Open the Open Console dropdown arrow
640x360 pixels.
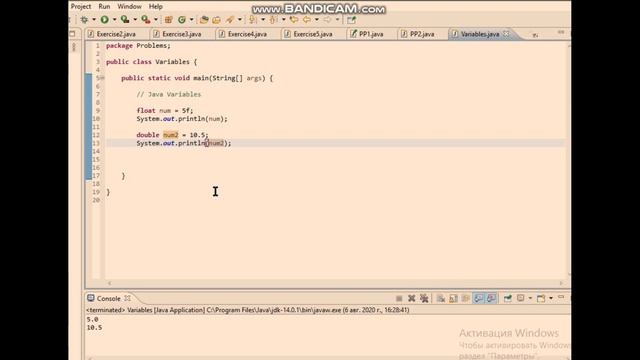pos(551,298)
